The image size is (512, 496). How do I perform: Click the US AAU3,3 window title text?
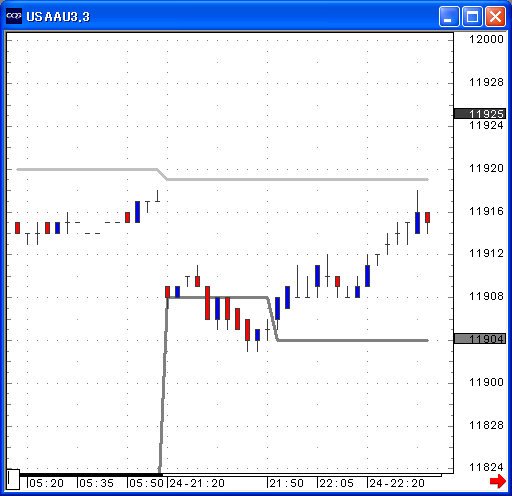point(58,17)
